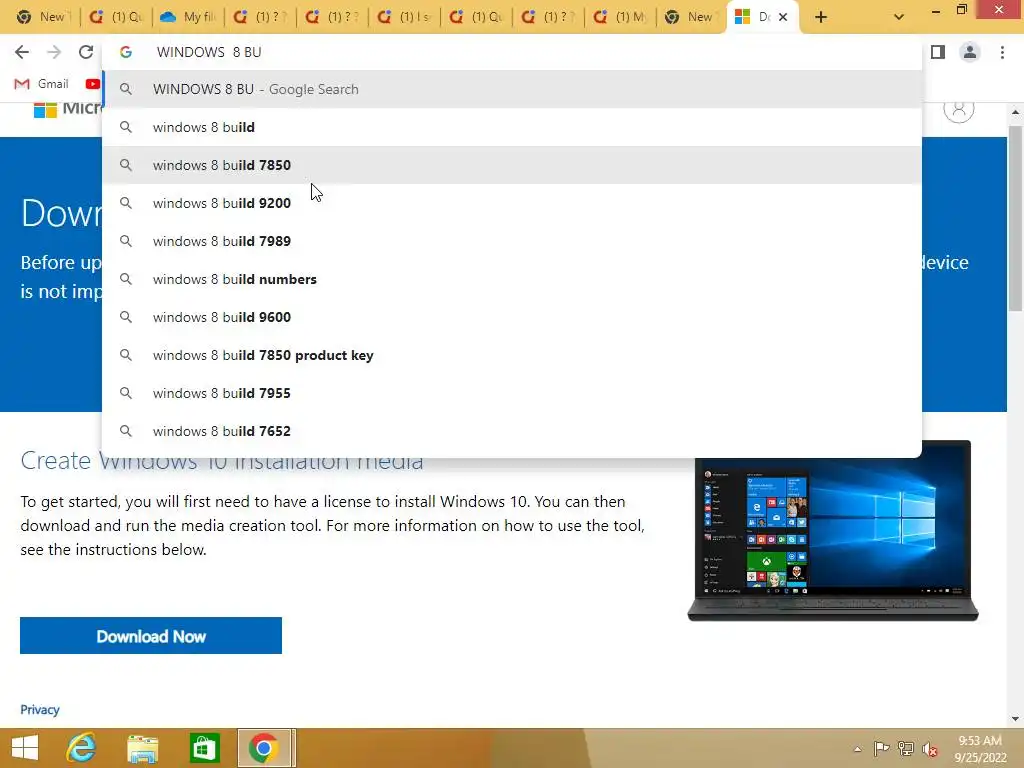
Task: Open the Chrome profile avatar
Action: coord(970,52)
